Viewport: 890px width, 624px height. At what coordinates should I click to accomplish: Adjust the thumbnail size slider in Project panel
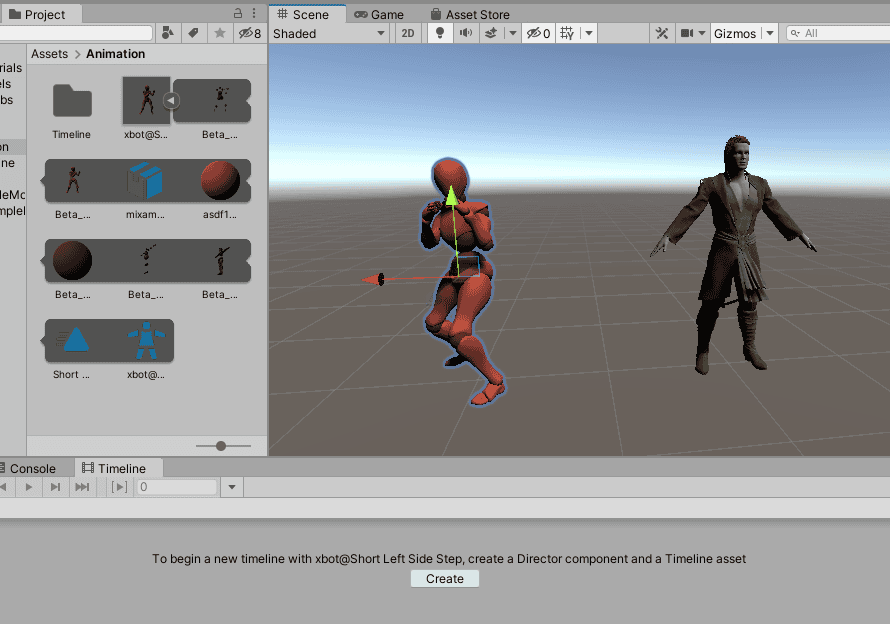(222, 446)
